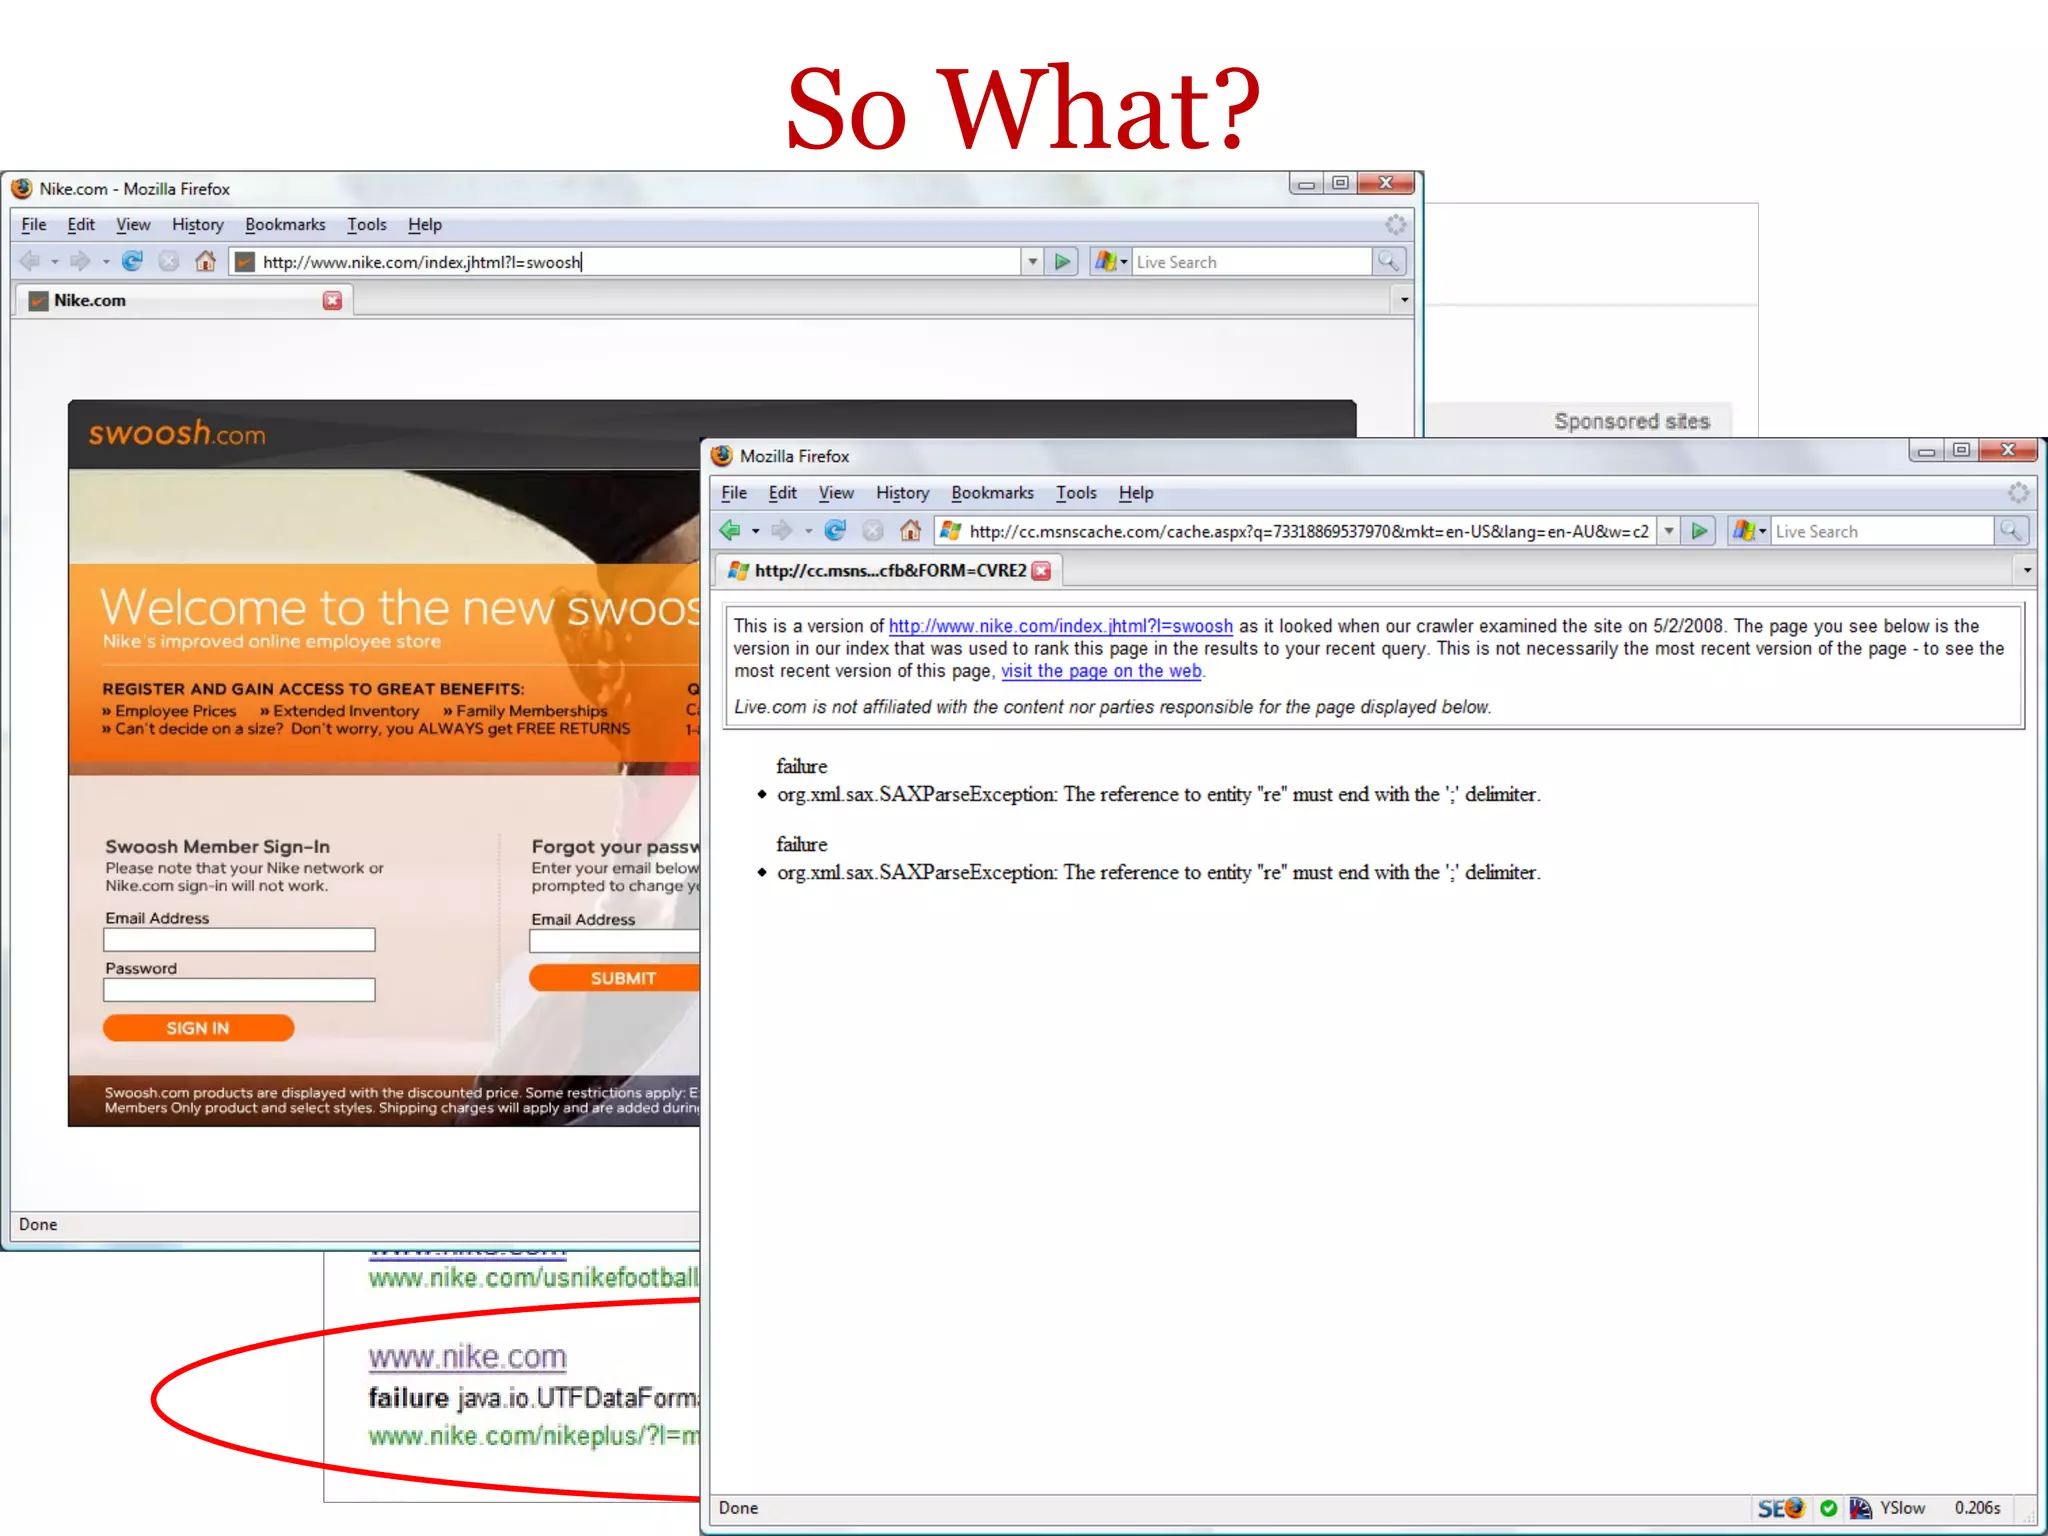Click SEO icon in the status bar
Image resolution: width=2048 pixels, height=1536 pixels.
pos(1780,1508)
